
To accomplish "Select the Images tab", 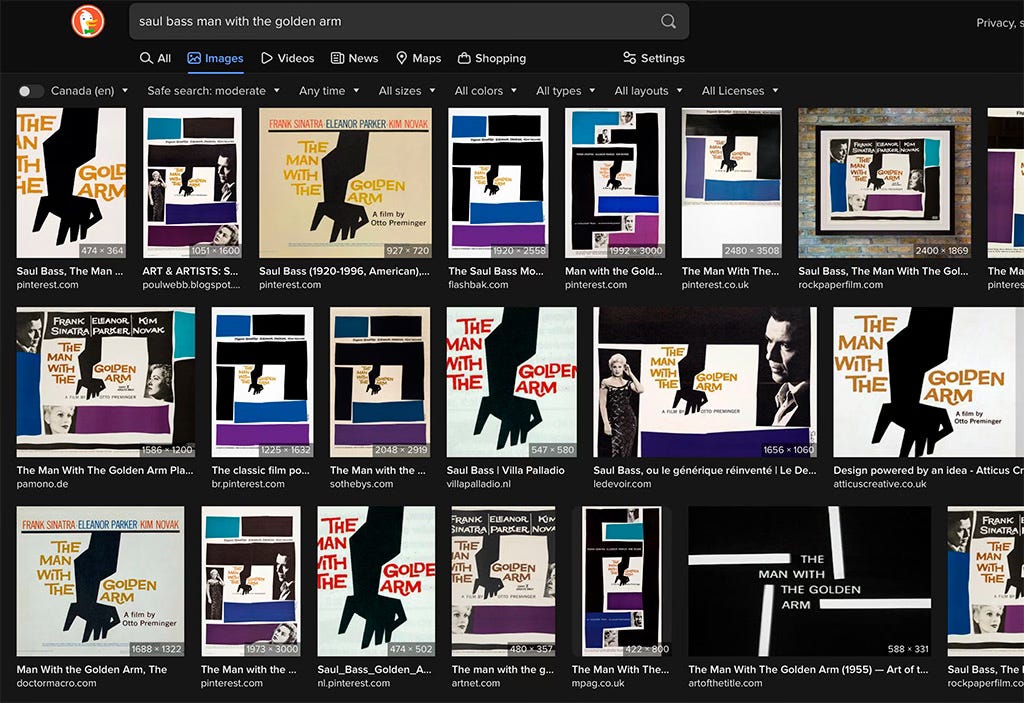I will (x=216, y=58).
